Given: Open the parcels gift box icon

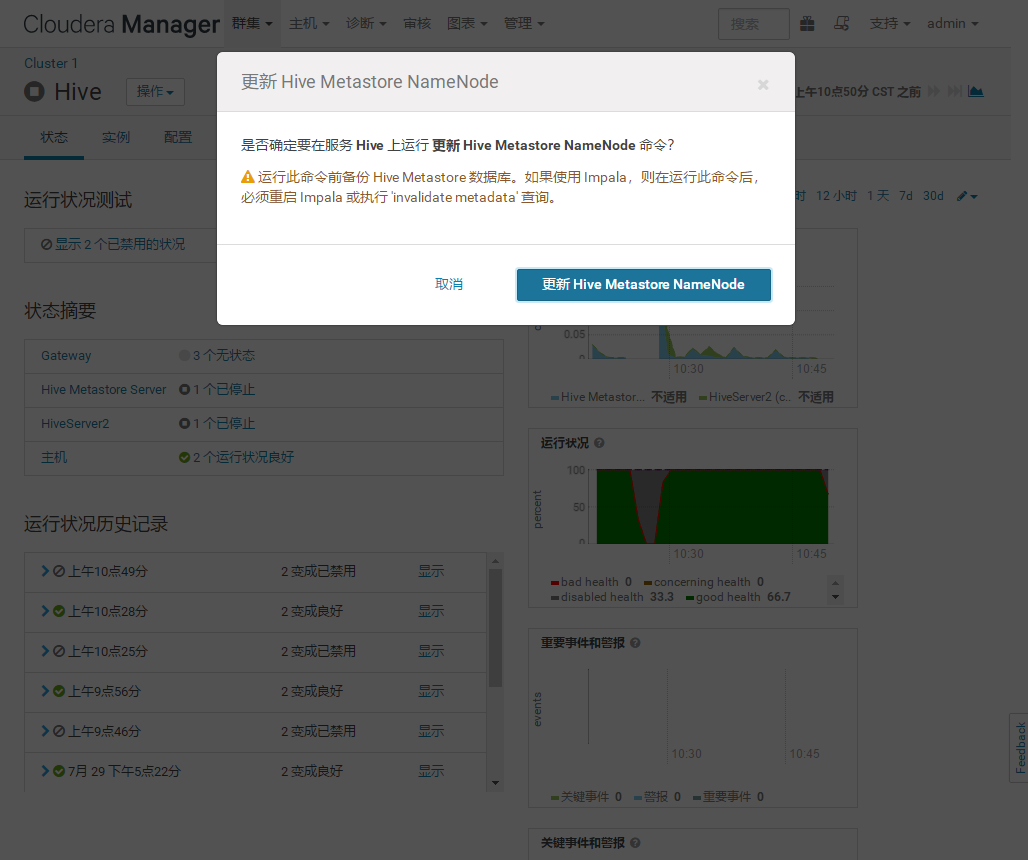Looking at the screenshot, I should click(807, 24).
